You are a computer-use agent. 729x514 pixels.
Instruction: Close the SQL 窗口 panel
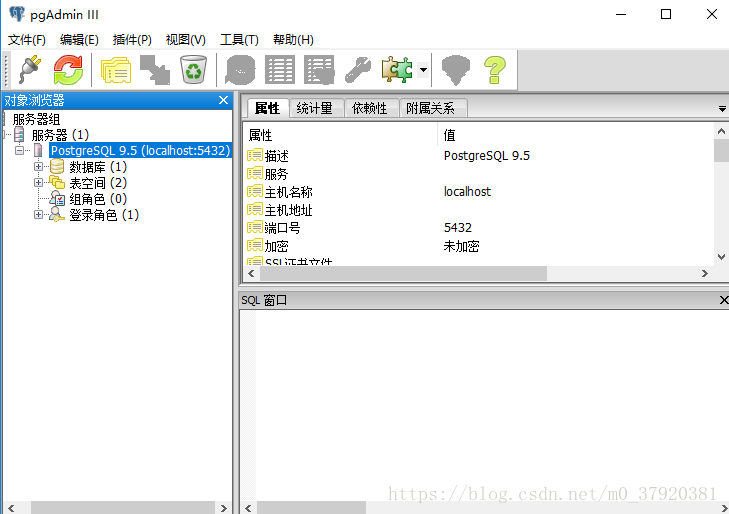tap(723, 300)
